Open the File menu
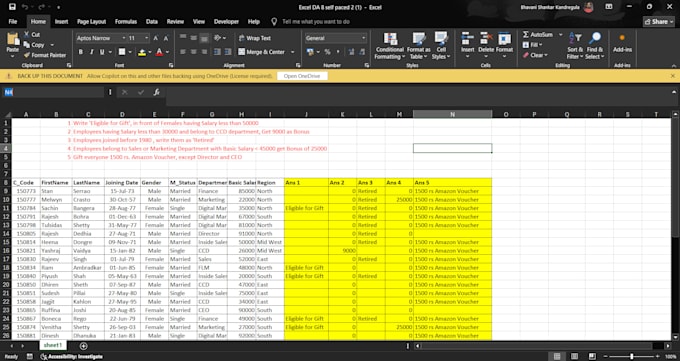 [x=13, y=21]
